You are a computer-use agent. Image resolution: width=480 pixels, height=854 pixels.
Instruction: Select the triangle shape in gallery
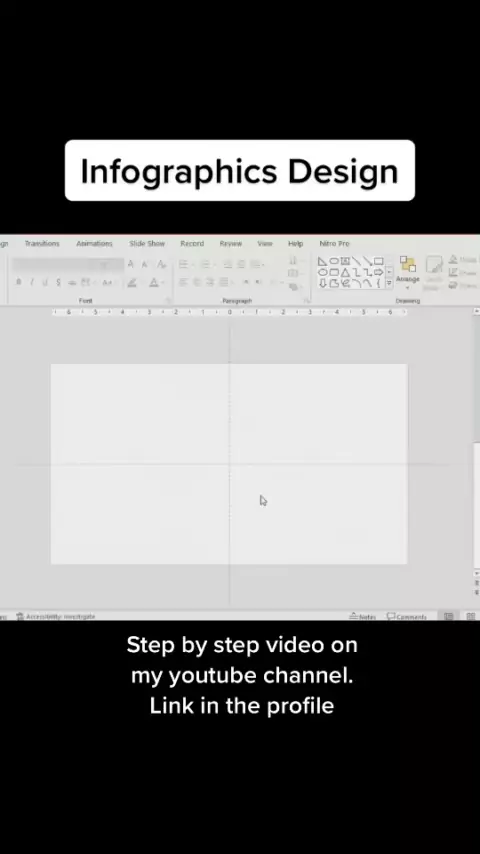(345, 272)
